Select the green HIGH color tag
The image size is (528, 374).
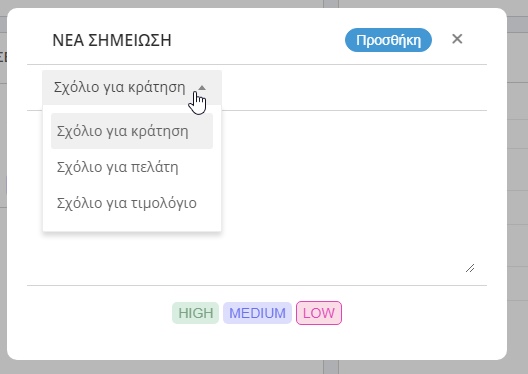(x=196, y=313)
